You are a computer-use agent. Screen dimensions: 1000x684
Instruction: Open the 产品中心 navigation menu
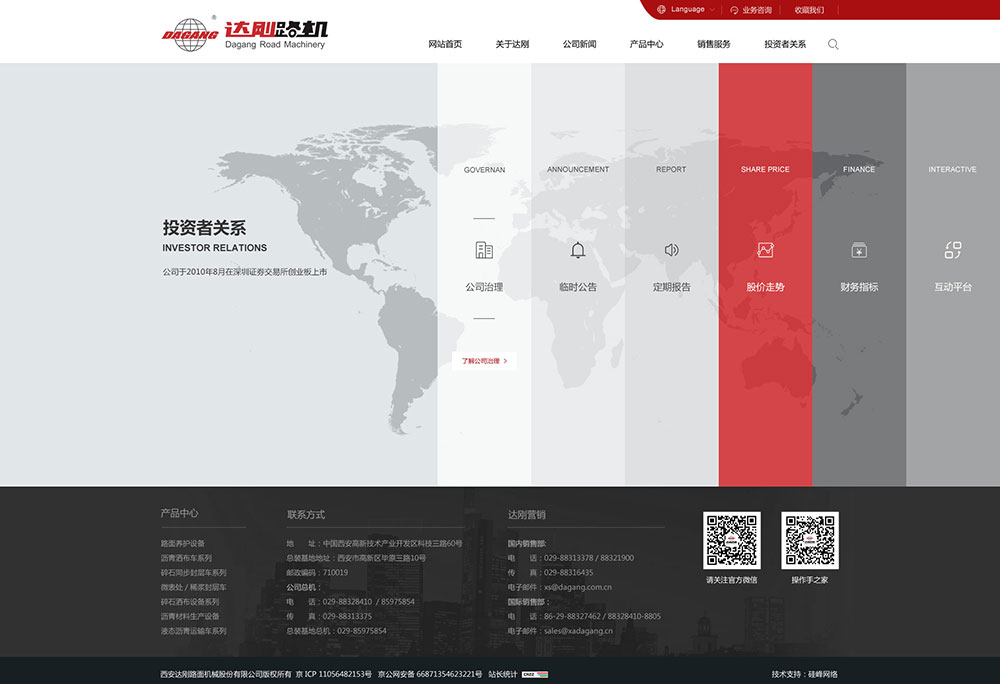coord(646,44)
